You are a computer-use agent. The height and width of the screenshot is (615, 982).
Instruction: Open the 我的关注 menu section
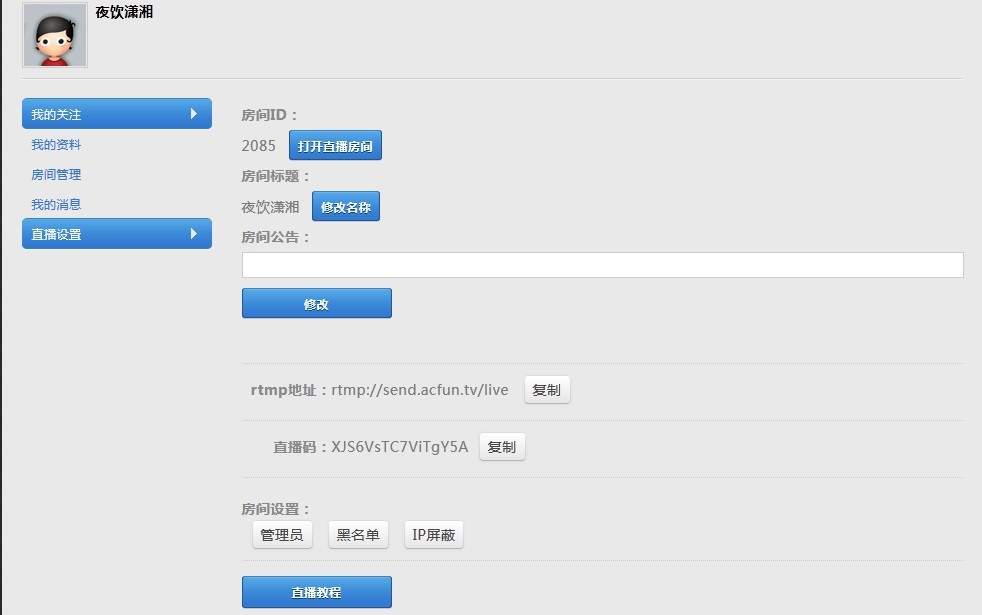pyautogui.click(x=116, y=114)
